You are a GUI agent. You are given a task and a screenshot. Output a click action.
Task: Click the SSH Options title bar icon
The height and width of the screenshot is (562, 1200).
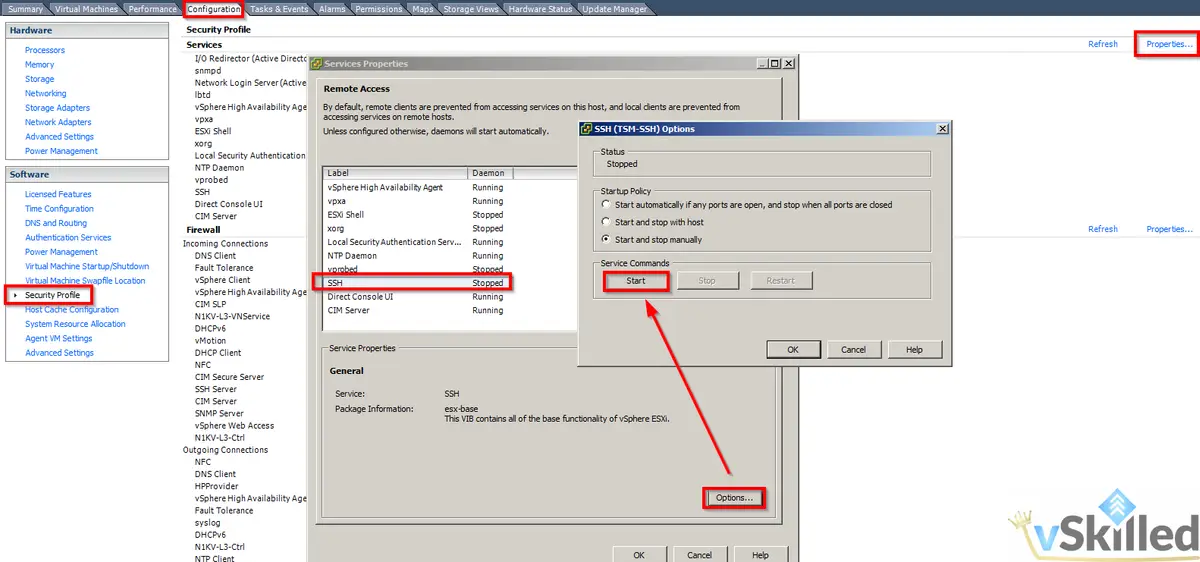coord(586,129)
